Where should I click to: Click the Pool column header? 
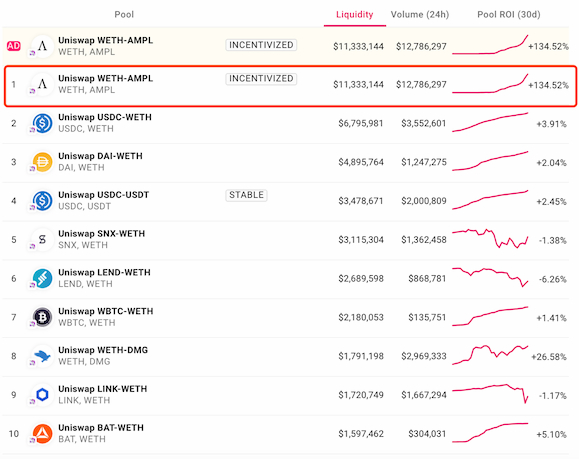pos(124,14)
